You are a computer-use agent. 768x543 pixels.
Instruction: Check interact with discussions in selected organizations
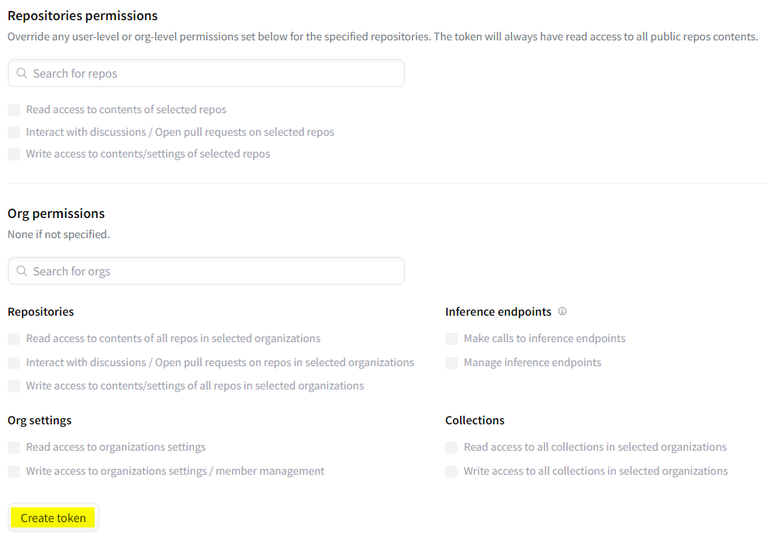(x=14, y=363)
